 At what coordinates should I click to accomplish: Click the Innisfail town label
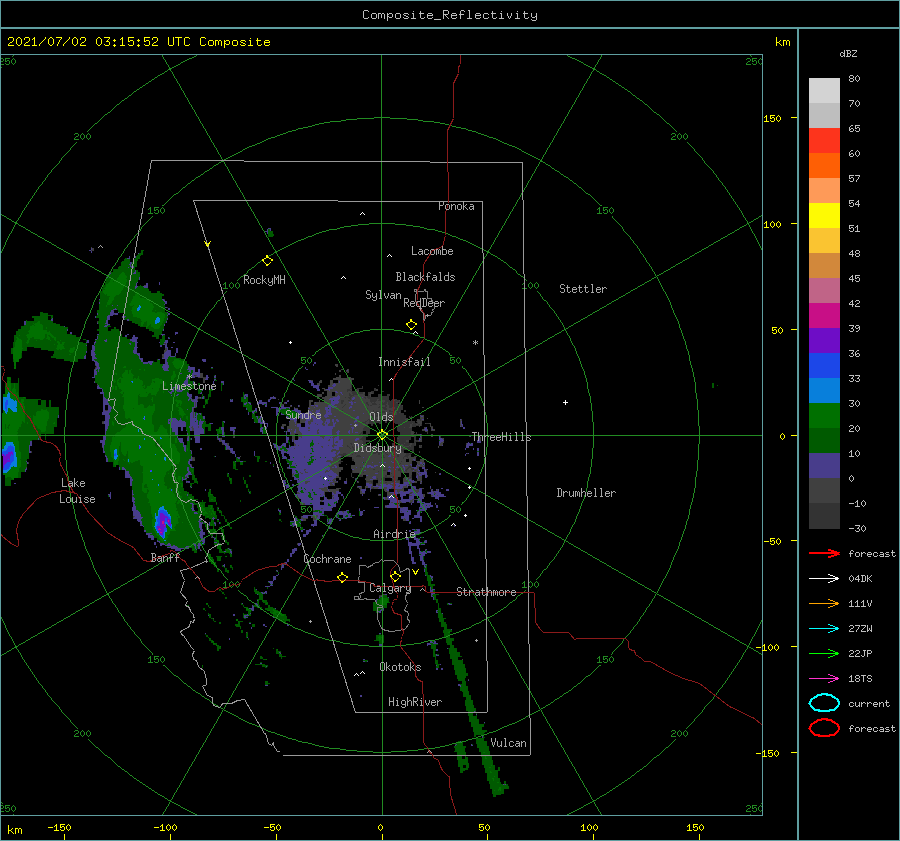(404, 362)
